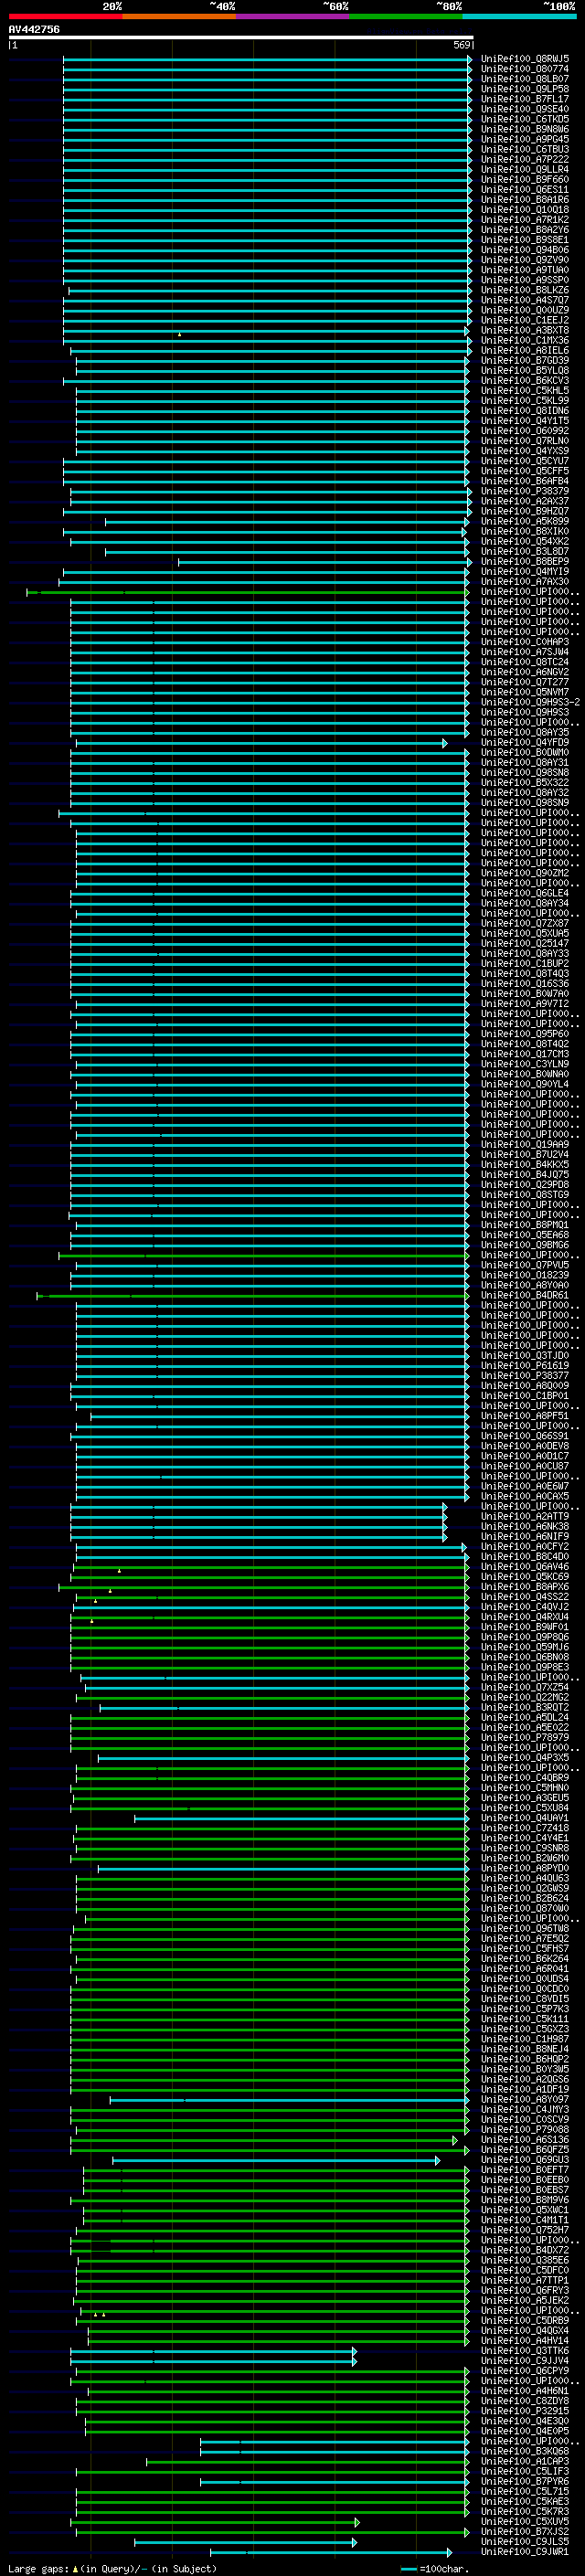Image resolution: width=585 pixels, height=2576 pixels.
Task: Open hit UniRef100_Q9LP58
Action: [x=524, y=89]
